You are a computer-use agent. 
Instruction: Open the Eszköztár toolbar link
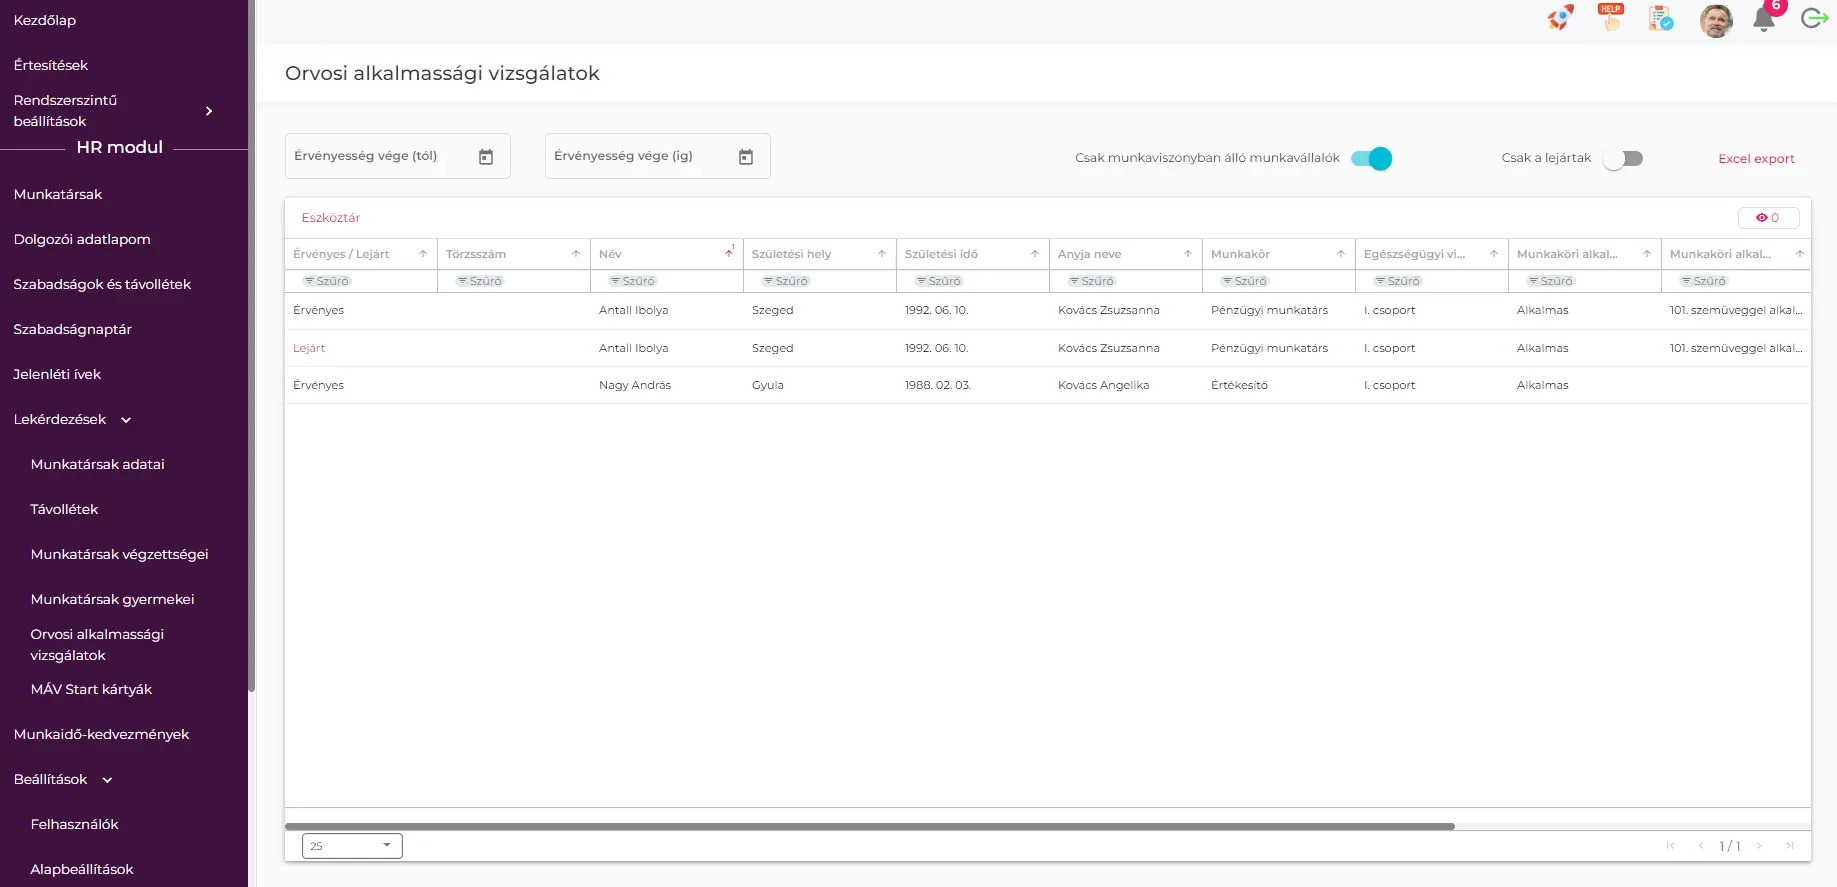coord(331,218)
